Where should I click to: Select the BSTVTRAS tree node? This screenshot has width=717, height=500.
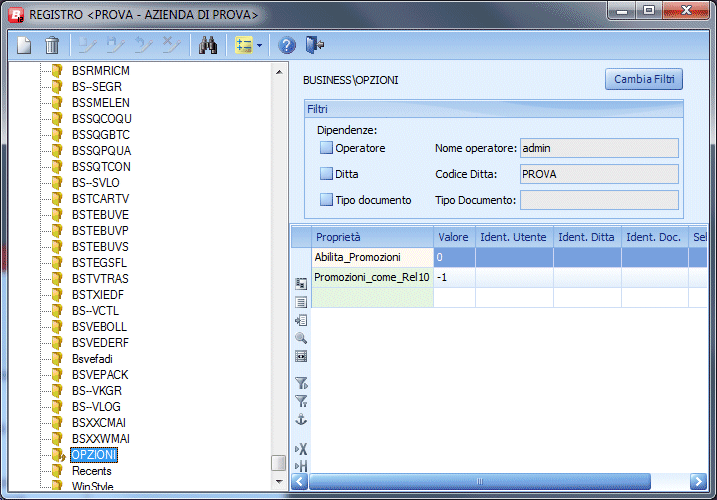pyautogui.click(x=100, y=279)
